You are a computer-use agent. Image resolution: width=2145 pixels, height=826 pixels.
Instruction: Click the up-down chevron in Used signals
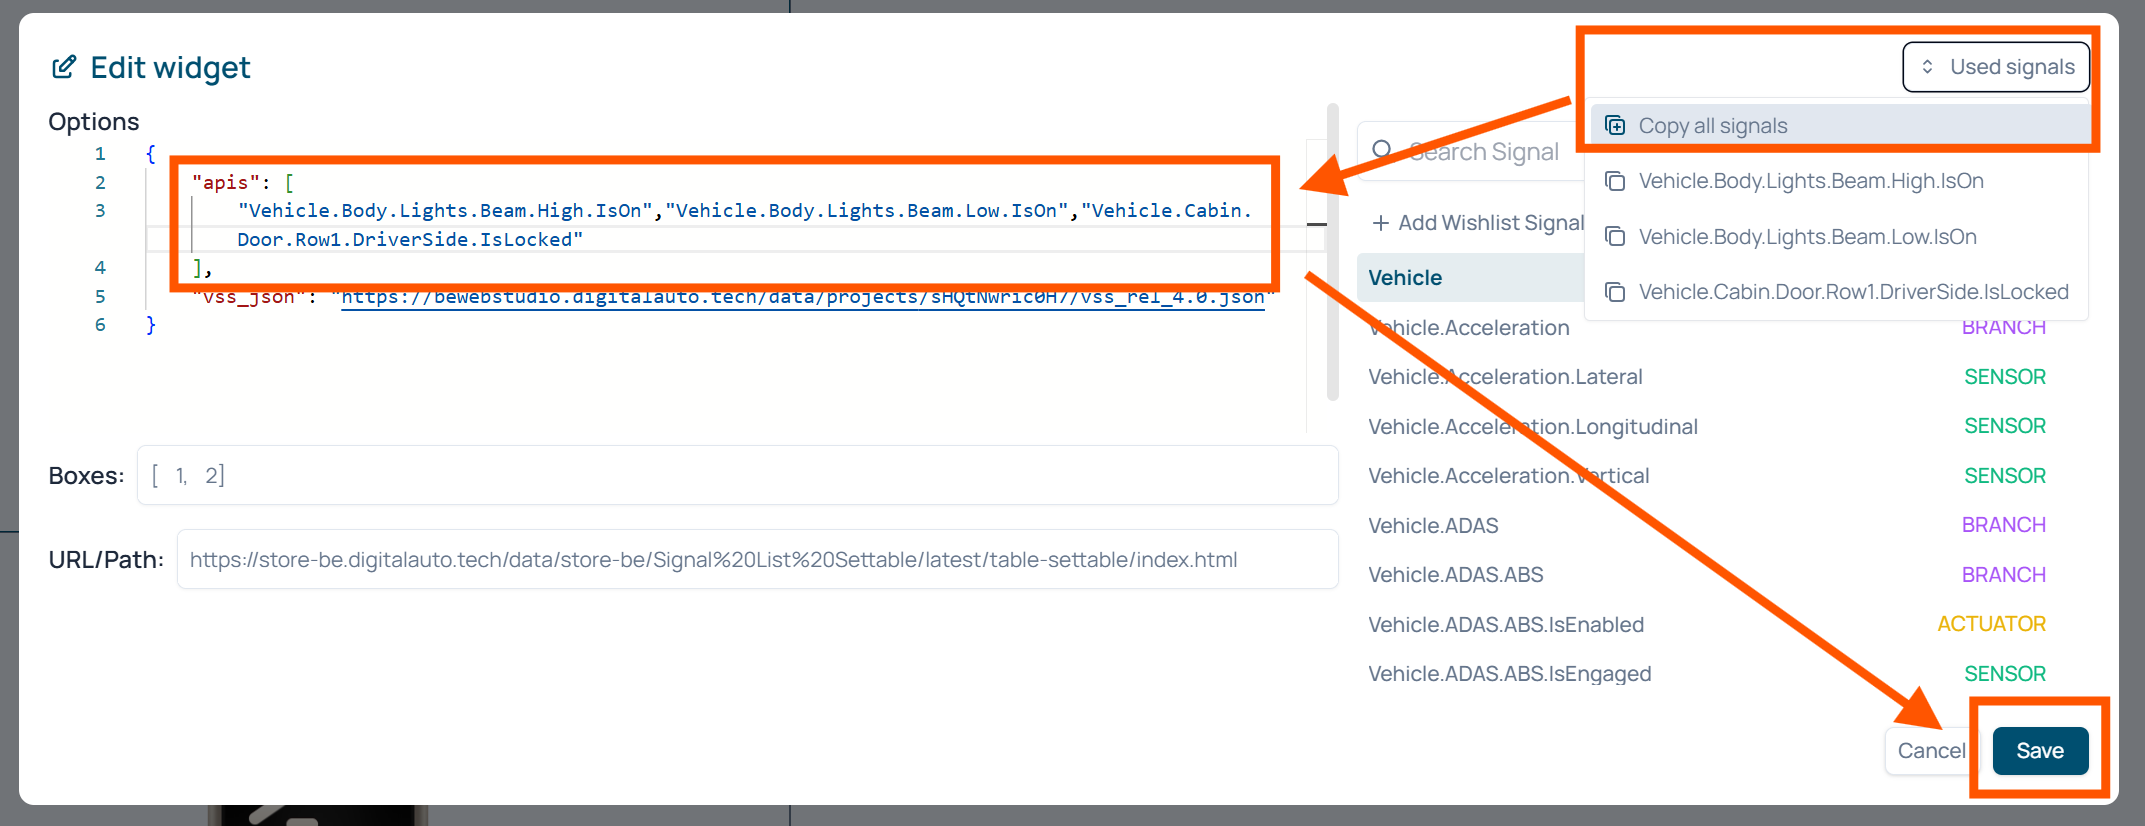click(1927, 67)
